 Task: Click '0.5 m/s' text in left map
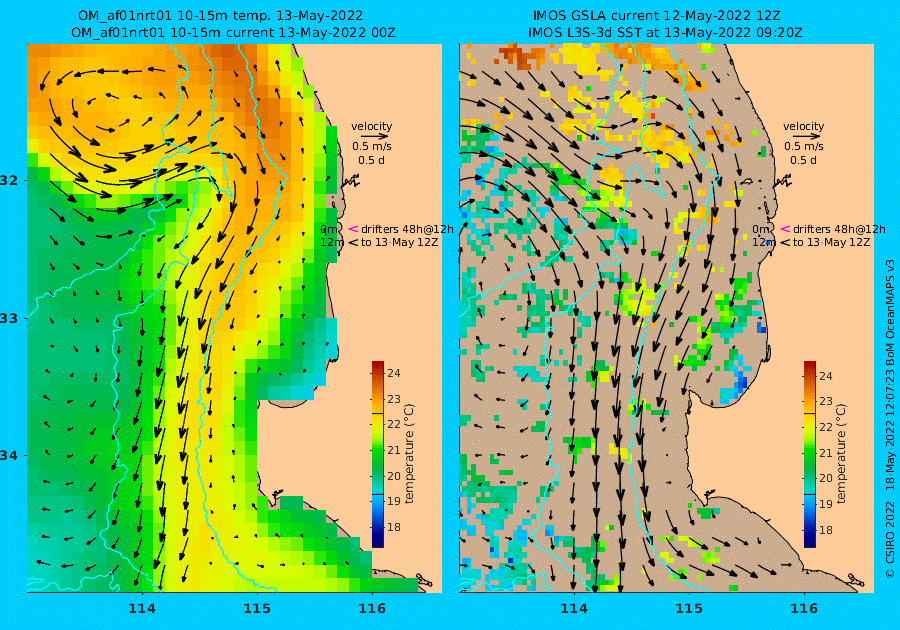click(x=372, y=146)
